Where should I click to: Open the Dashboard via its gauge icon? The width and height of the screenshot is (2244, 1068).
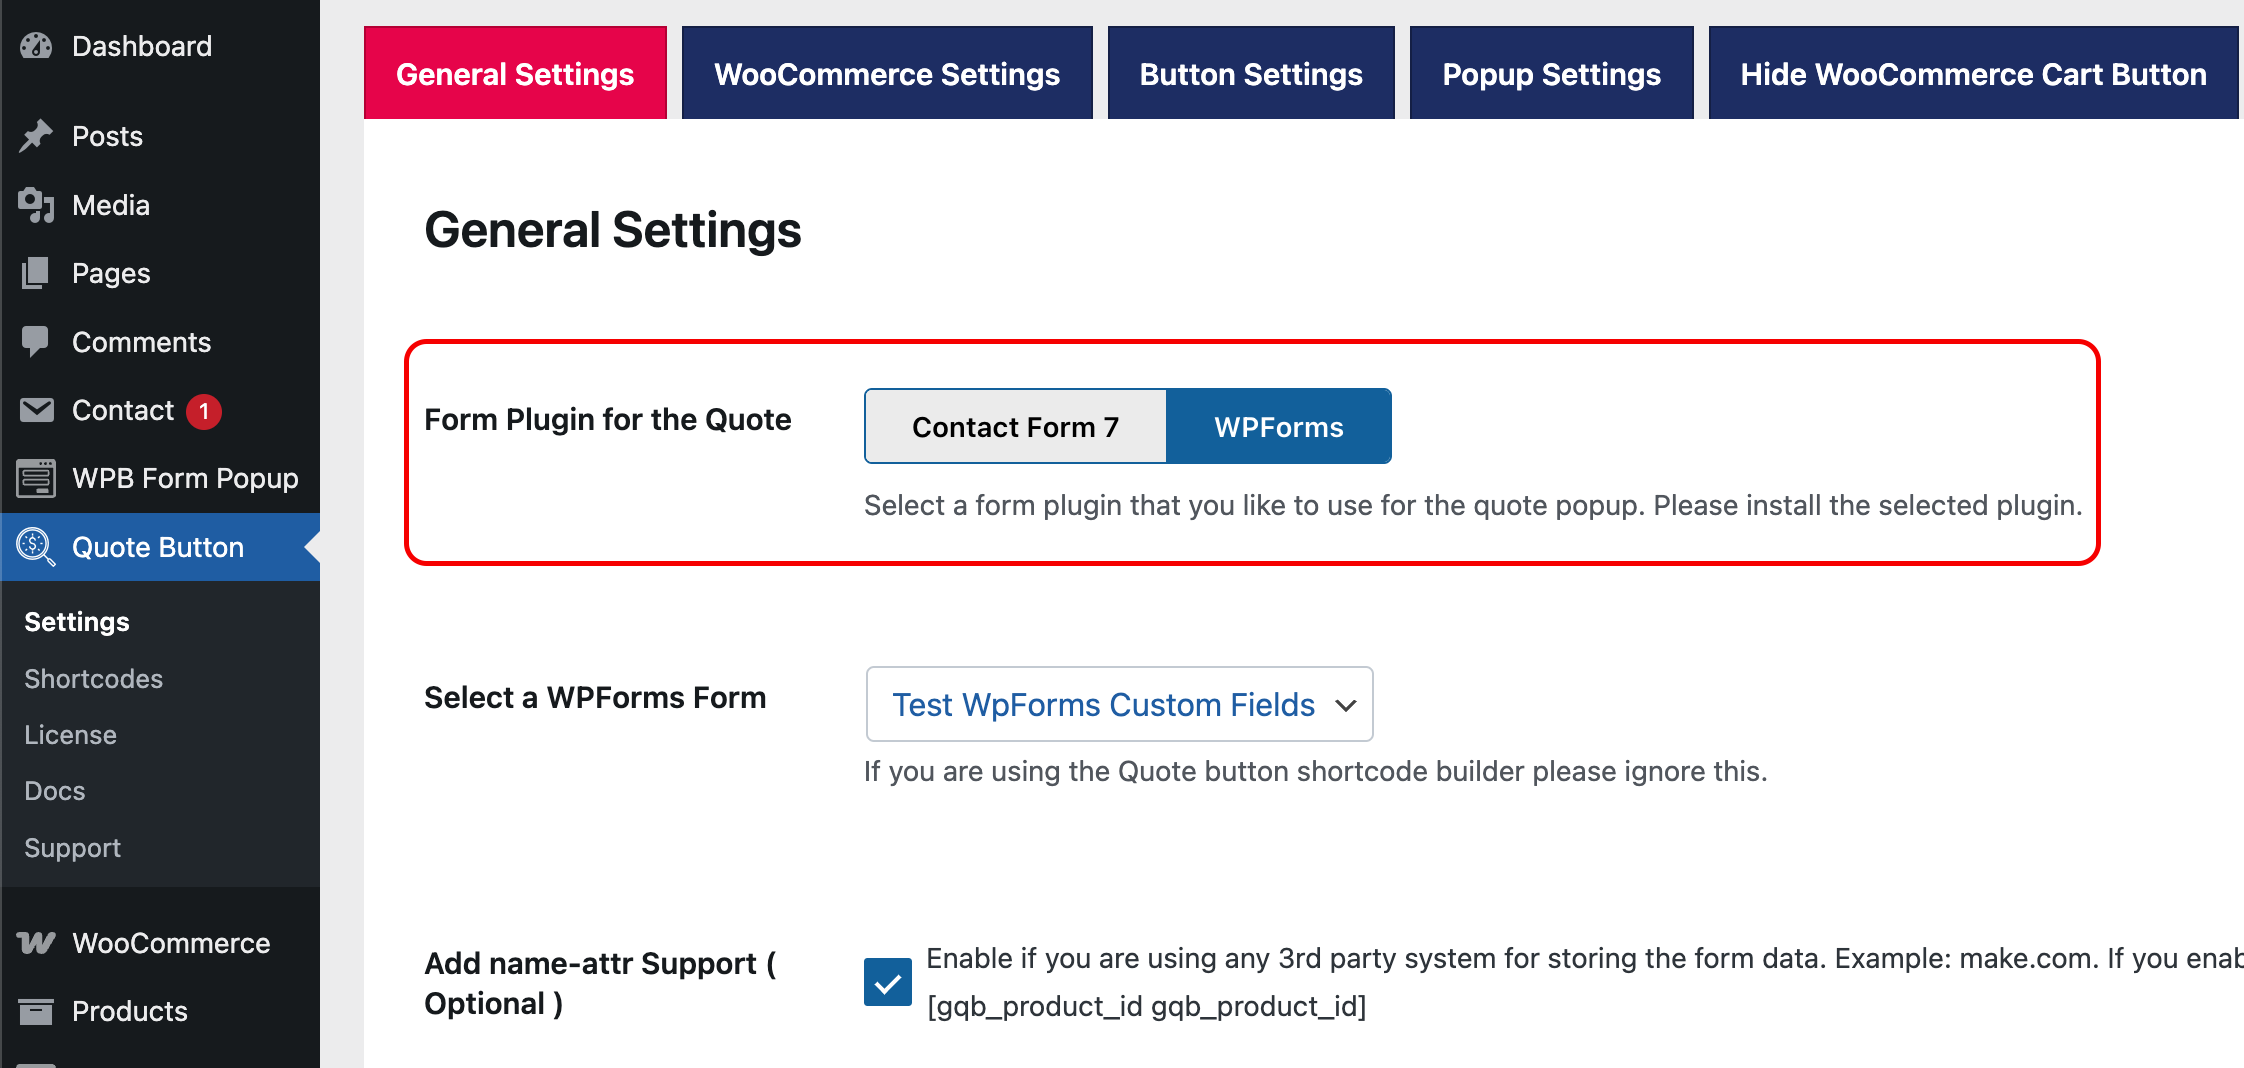[36, 46]
